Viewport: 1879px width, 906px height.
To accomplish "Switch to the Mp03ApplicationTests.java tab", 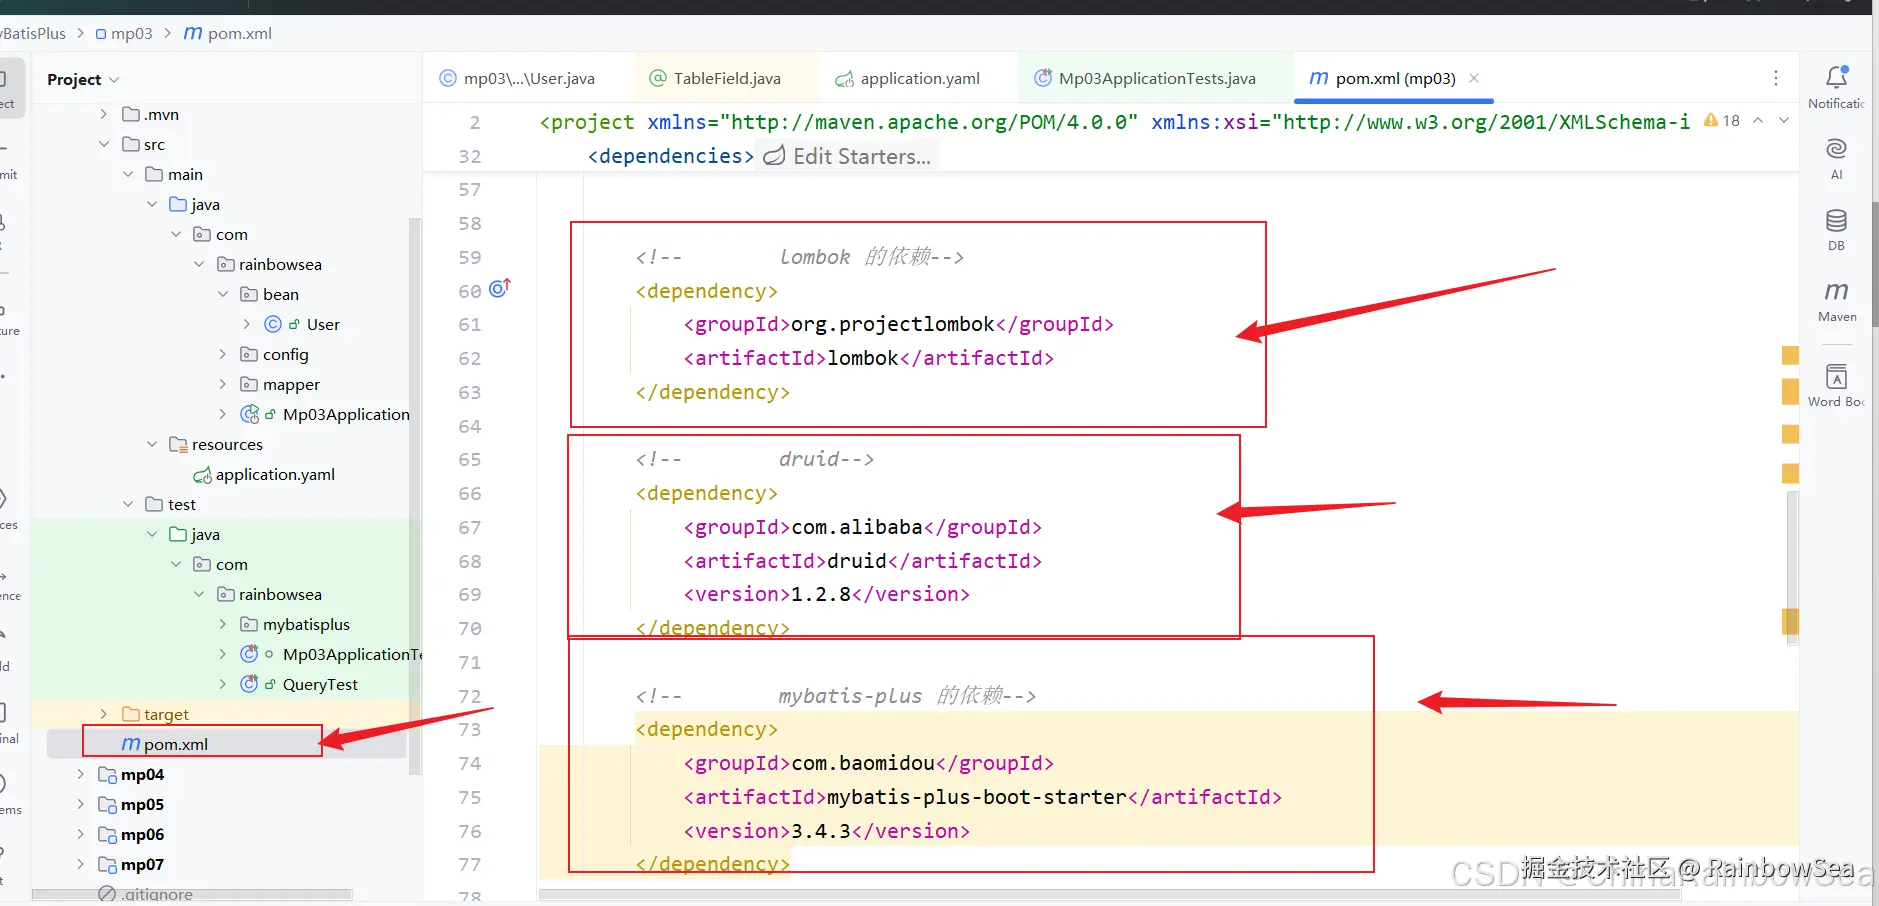I will 1145,78.
